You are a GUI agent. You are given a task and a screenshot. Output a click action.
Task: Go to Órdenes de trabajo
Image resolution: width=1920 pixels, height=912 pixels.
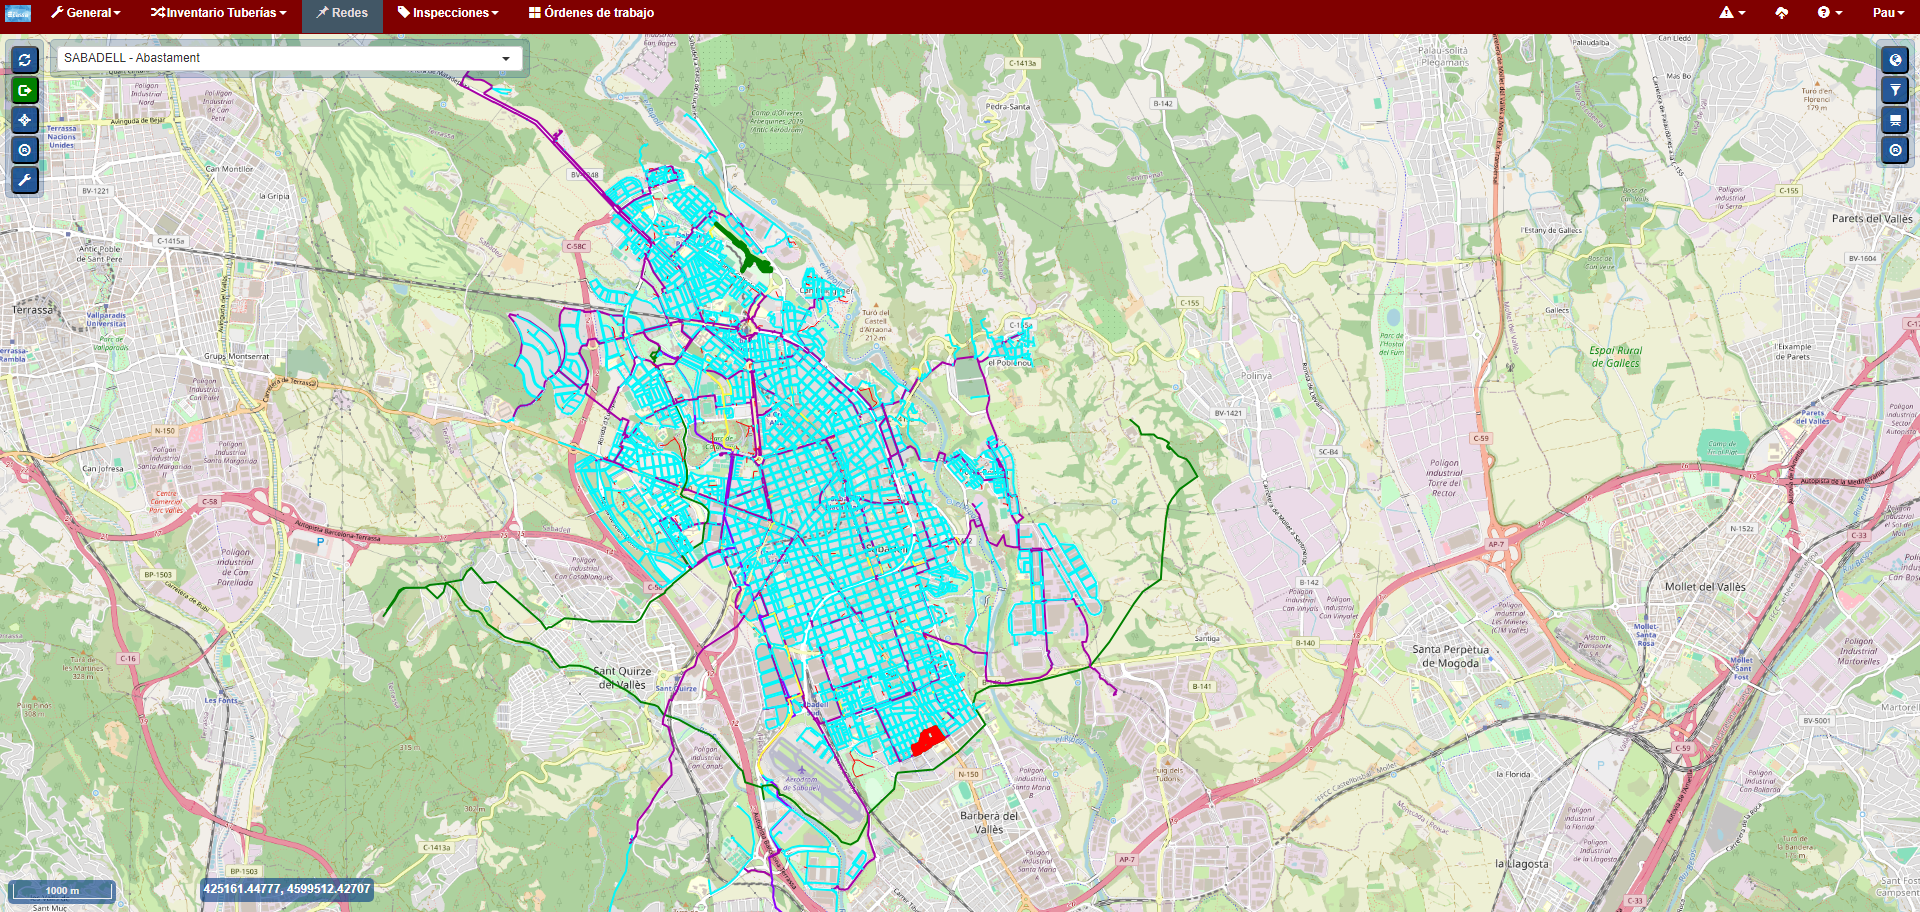click(591, 13)
